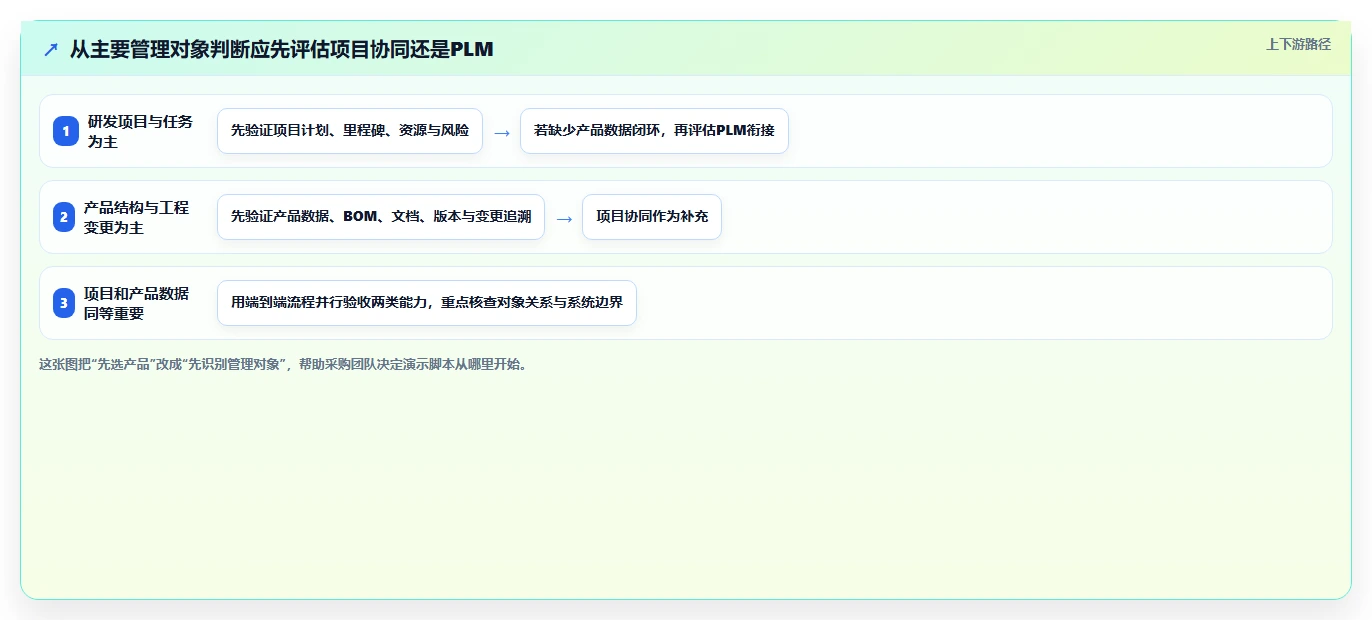The image size is (1372, 620).
Task: Select the 先验证产品数据、BOM、文档、版本与变更追溯 box
Action: tap(381, 217)
